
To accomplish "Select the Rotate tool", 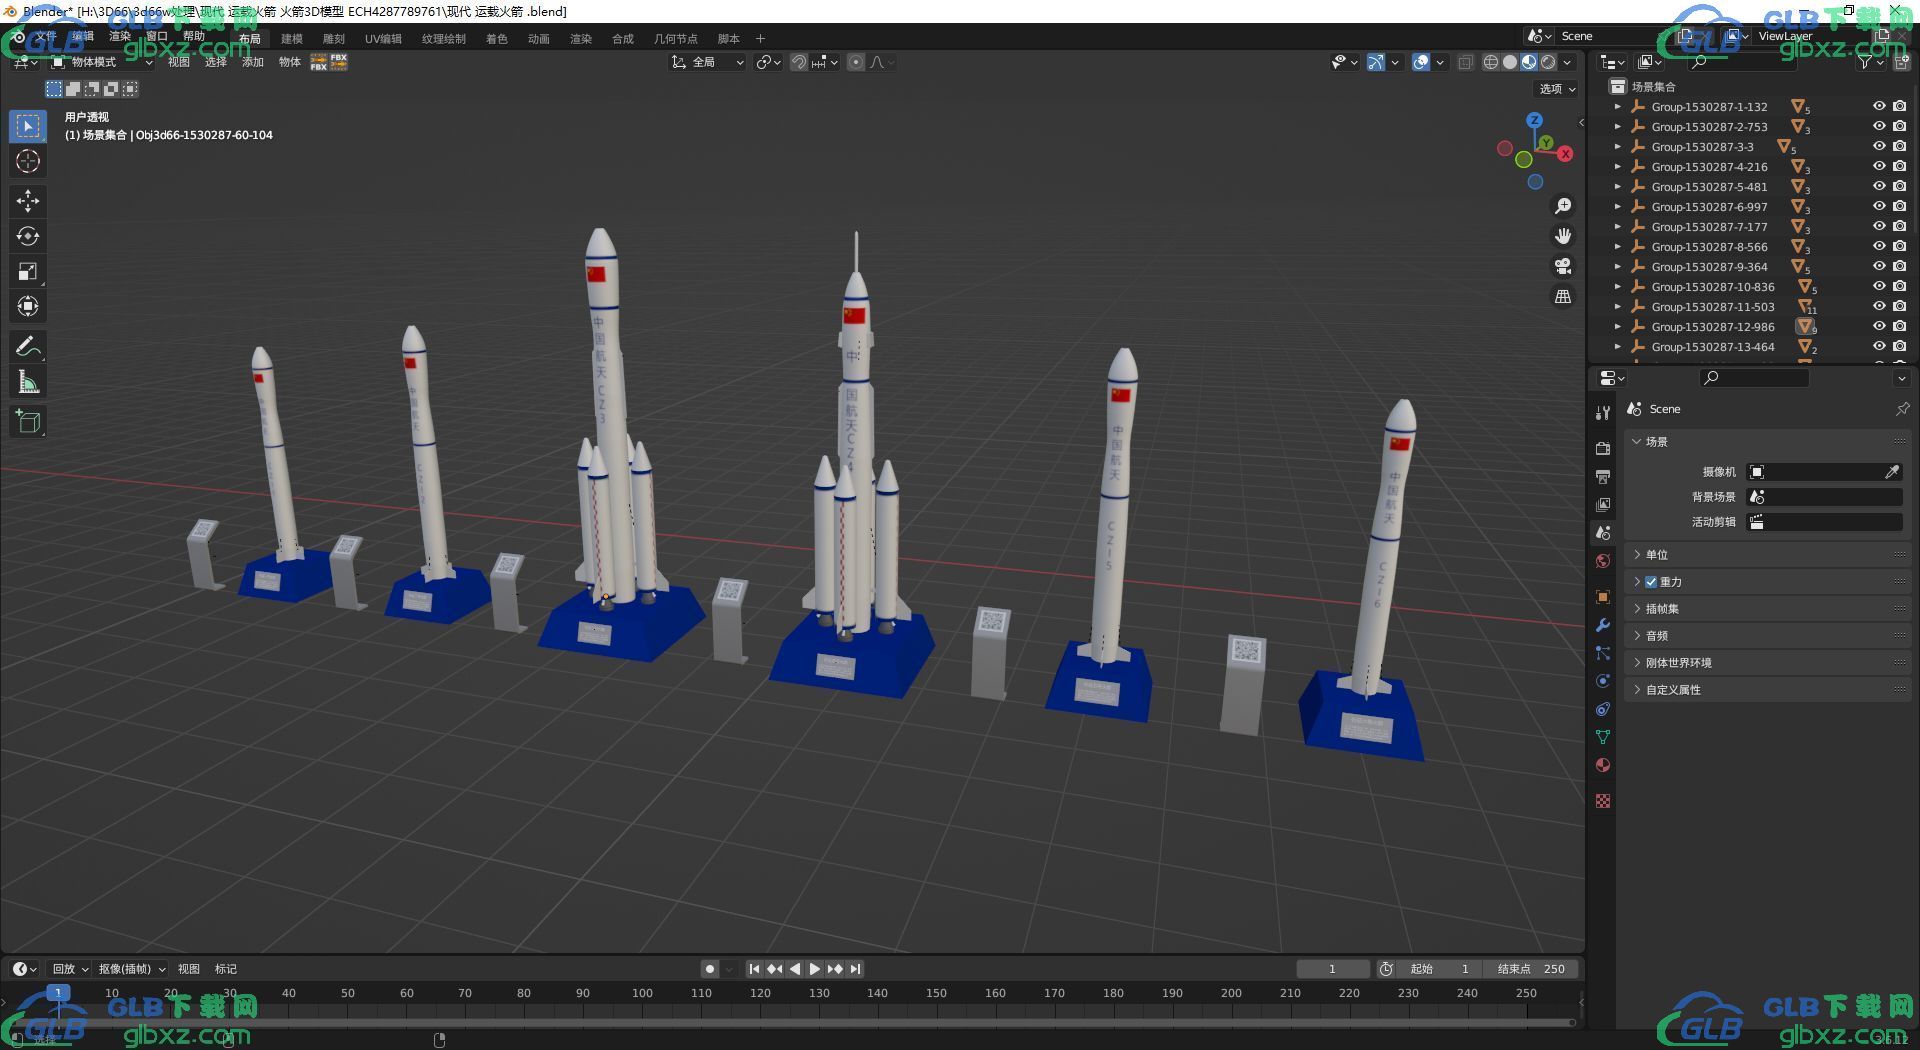I will [27, 236].
